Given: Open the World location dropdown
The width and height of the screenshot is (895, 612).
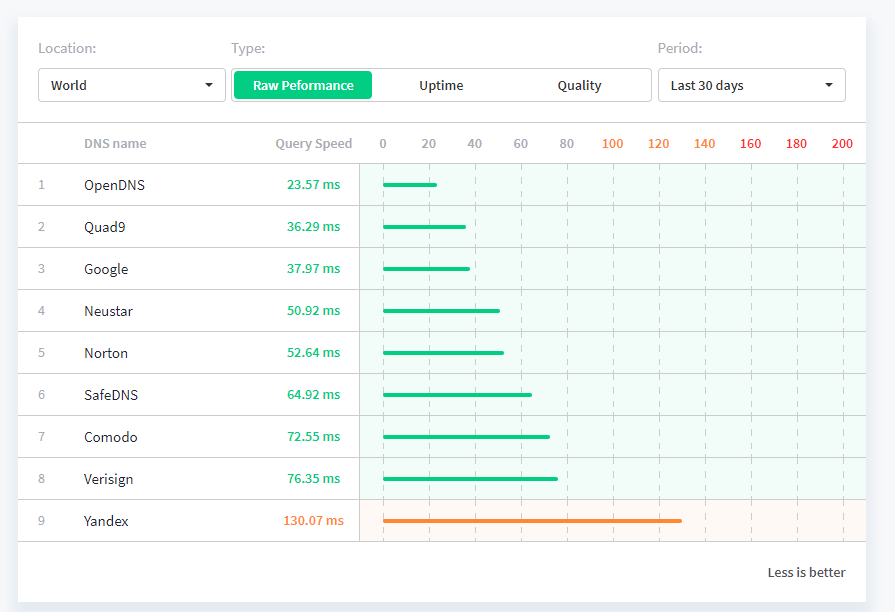Looking at the screenshot, I should click(x=132, y=85).
